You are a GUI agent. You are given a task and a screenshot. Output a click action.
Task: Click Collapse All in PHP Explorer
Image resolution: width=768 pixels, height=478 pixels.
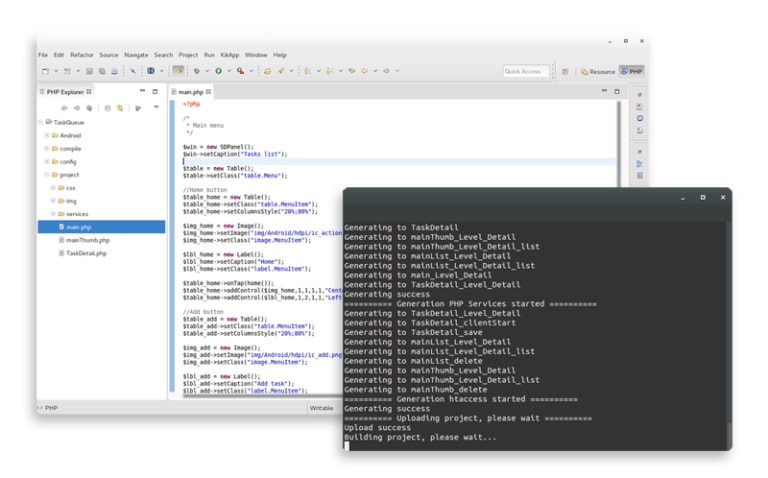[107, 108]
